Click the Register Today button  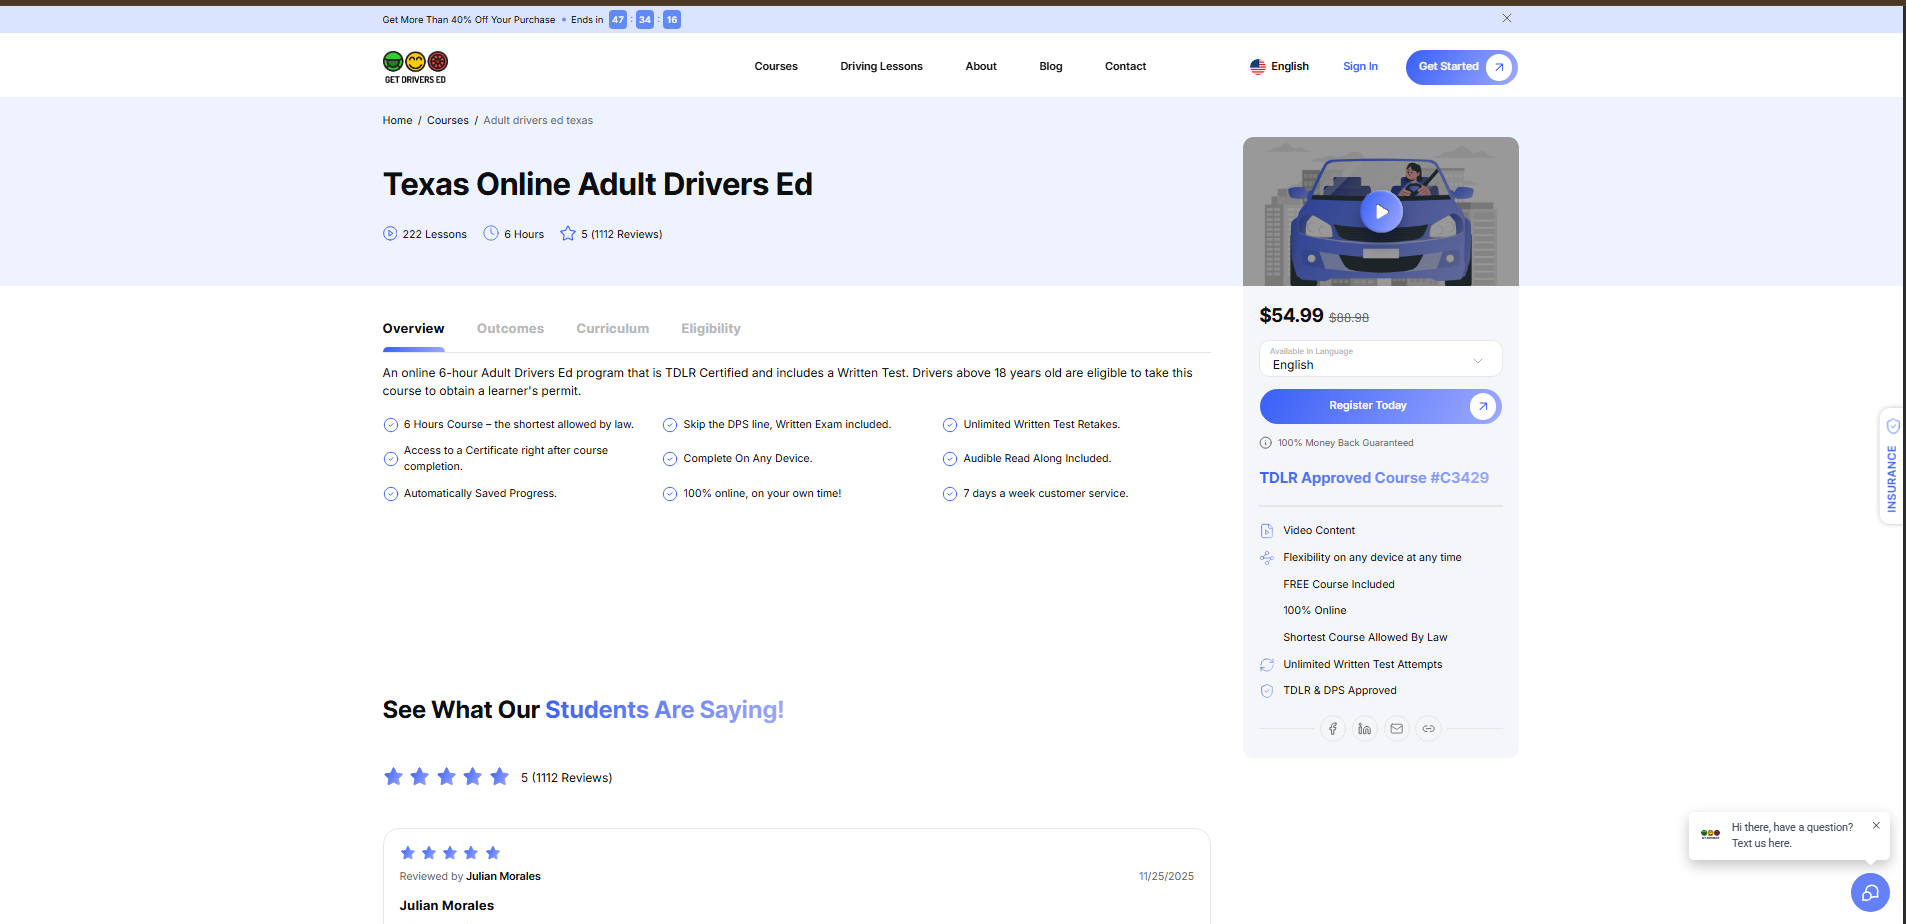1380,406
